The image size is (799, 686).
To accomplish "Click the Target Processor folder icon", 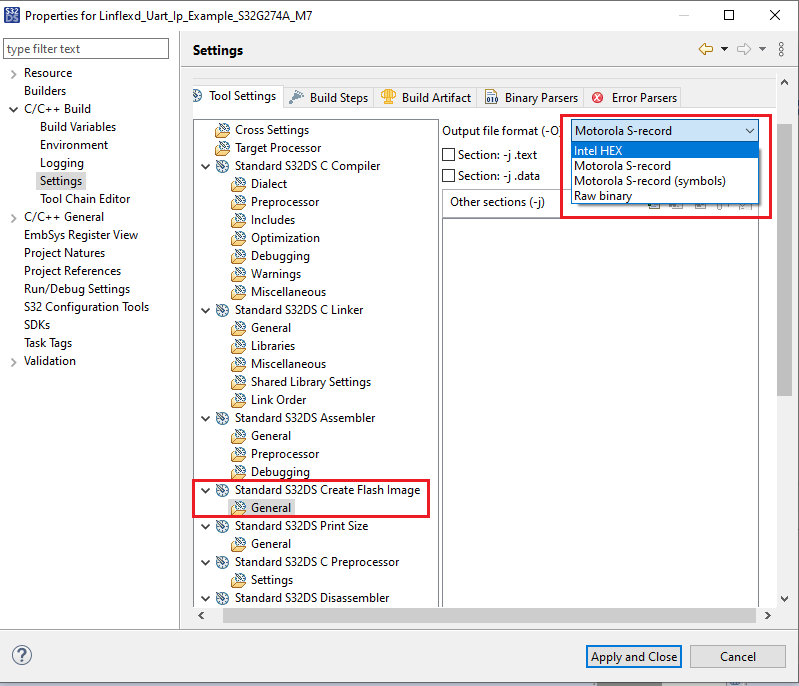I will pyautogui.click(x=222, y=148).
